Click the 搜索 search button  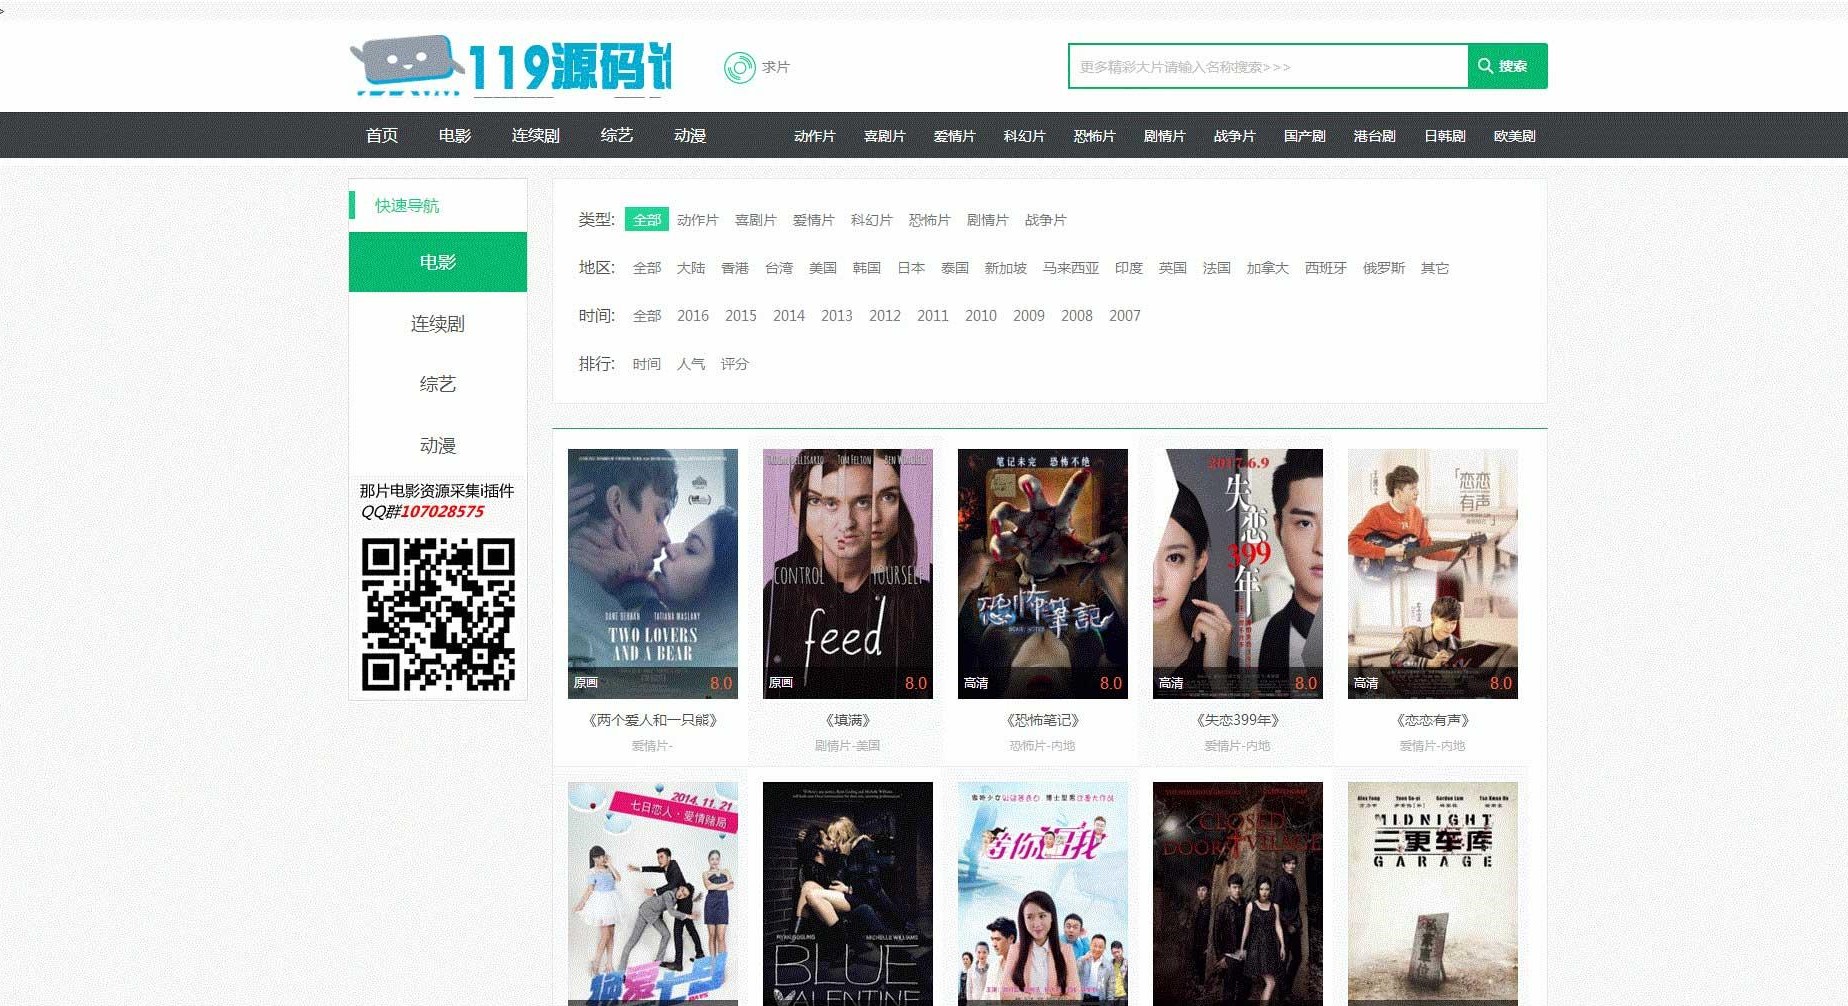click(x=1507, y=66)
